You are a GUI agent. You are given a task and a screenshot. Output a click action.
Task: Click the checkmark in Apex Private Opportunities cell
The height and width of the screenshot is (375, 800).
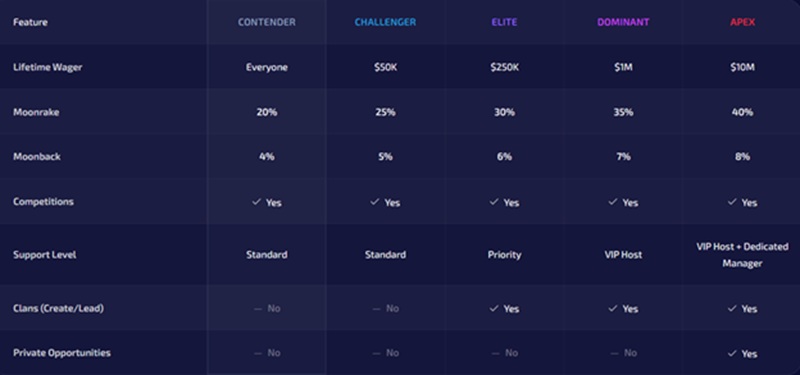(x=732, y=353)
